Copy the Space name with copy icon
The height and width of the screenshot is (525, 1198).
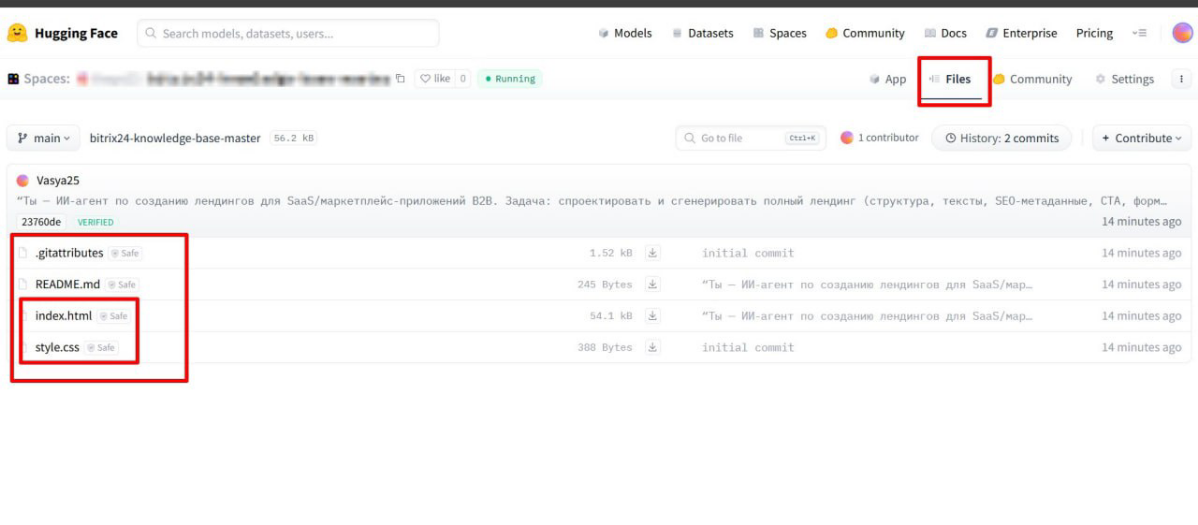(x=399, y=79)
